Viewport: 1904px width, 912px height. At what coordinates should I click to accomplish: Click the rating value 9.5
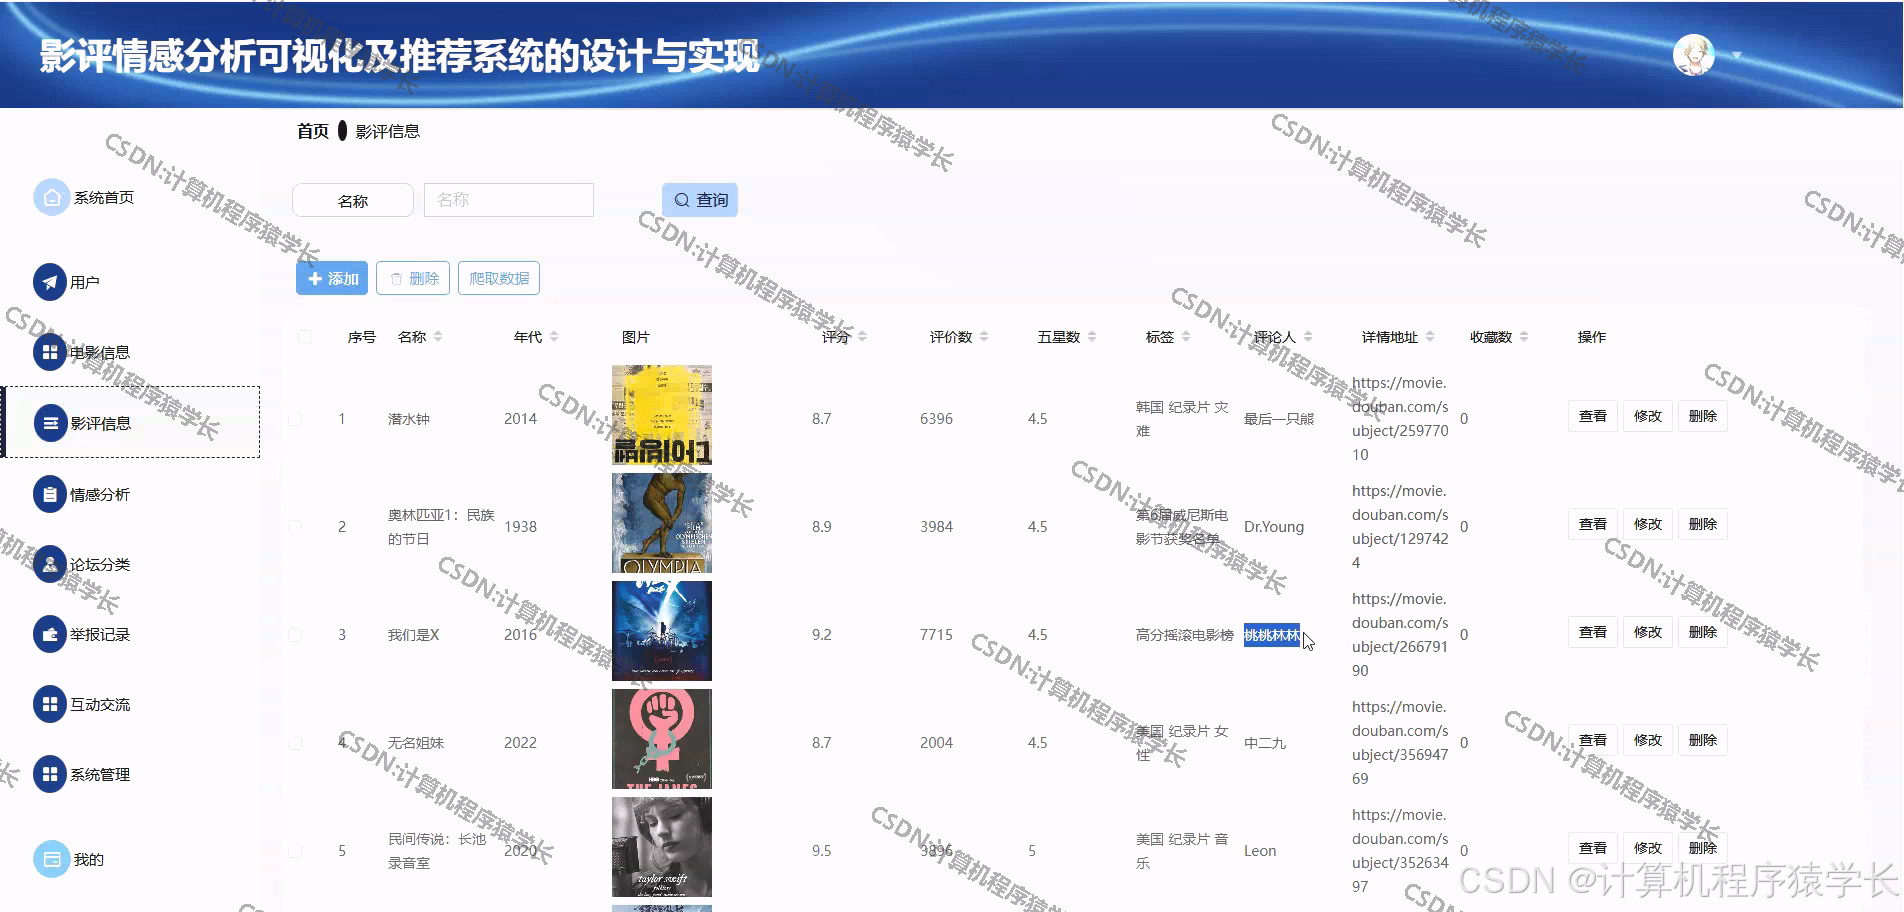pos(822,851)
